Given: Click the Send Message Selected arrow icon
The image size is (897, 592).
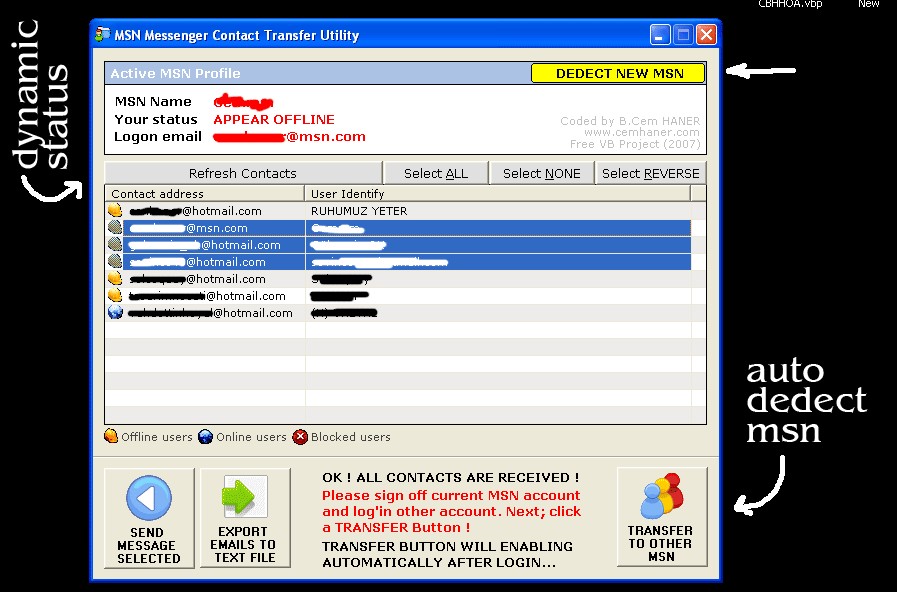Looking at the screenshot, I should (x=148, y=498).
